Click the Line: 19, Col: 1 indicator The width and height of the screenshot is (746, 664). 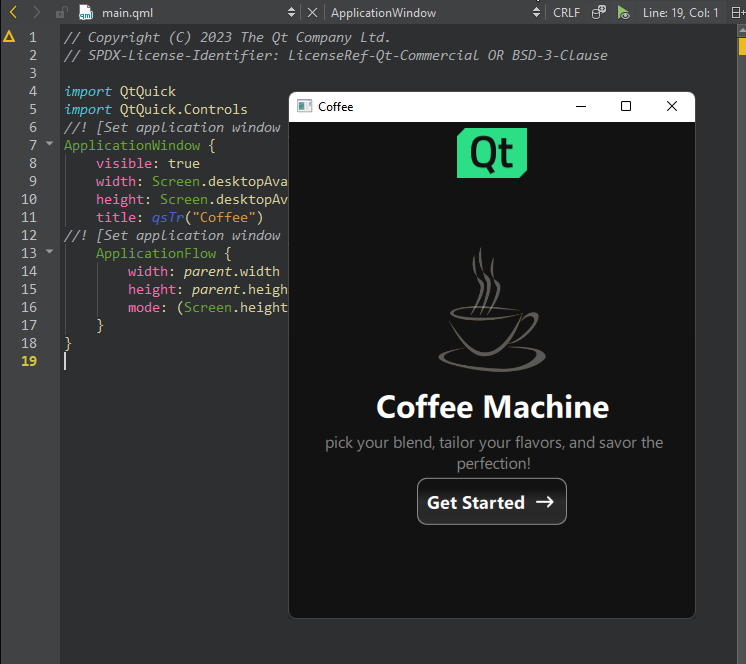click(x=680, y=13)
